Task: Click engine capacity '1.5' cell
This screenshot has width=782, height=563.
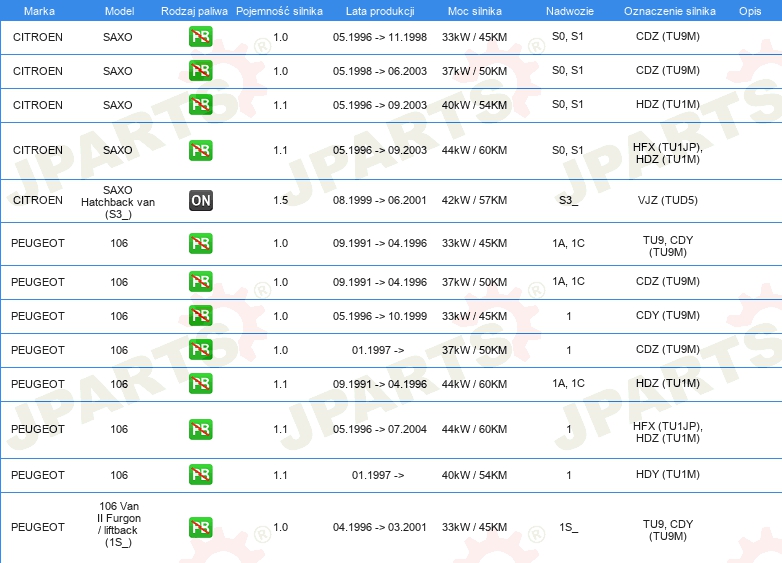Action: tap(280, 200)
